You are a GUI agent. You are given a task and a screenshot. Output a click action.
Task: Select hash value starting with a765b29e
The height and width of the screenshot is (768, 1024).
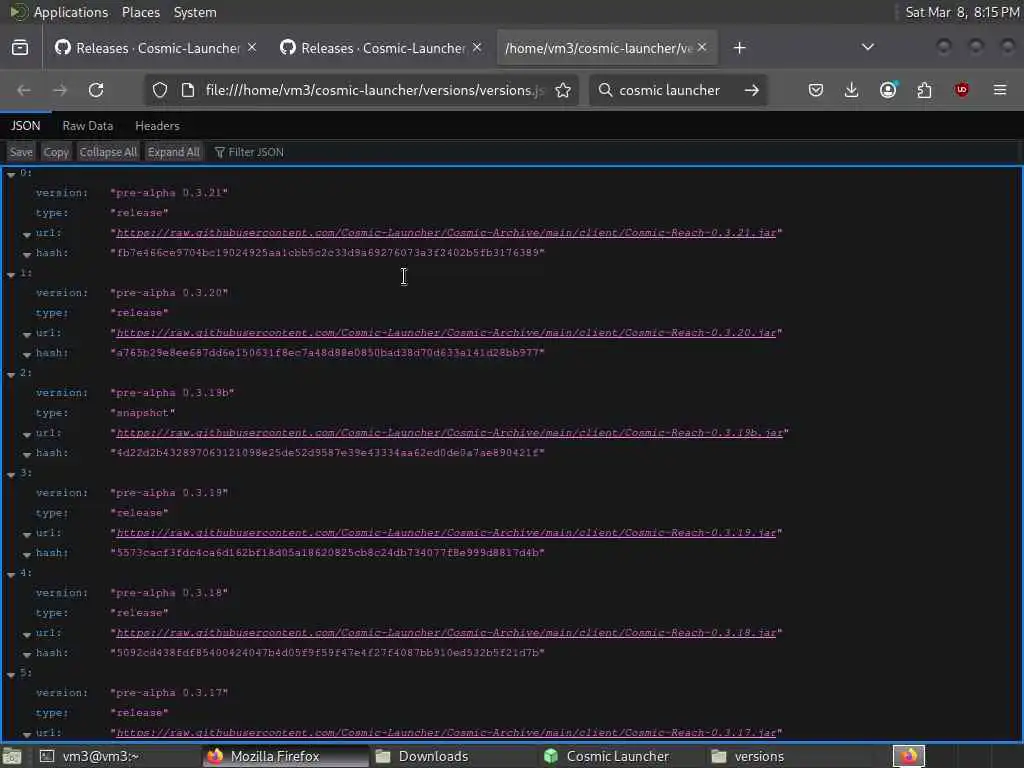coord(327,353)
